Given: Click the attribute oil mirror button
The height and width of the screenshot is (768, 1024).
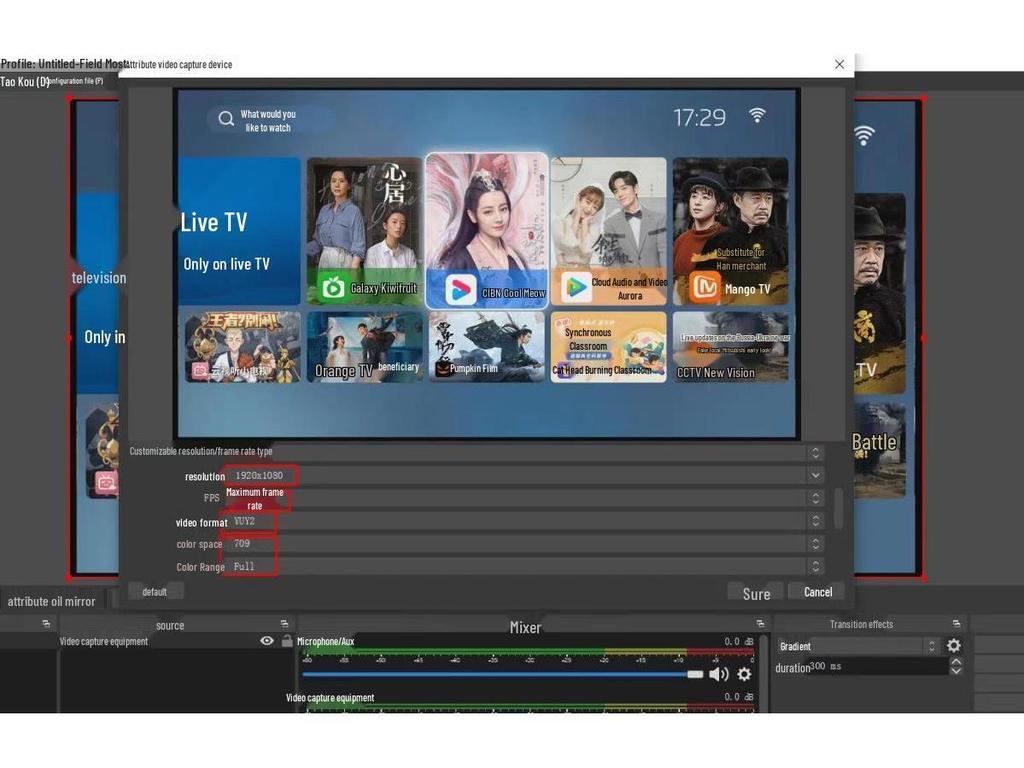Looking at the screenshot, I should [x=52, y=601].
